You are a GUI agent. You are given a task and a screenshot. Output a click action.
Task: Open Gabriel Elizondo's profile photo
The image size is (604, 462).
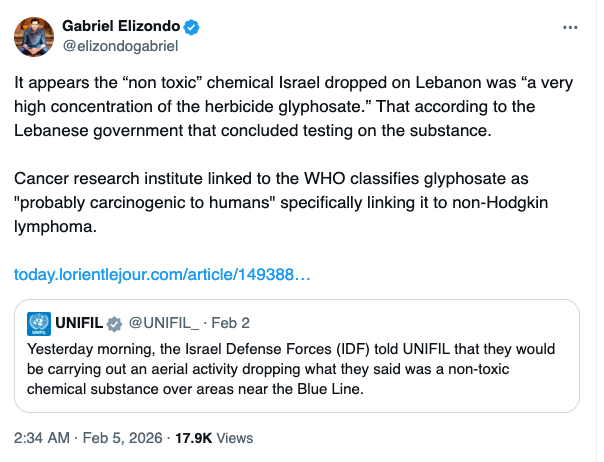(33, 36)
